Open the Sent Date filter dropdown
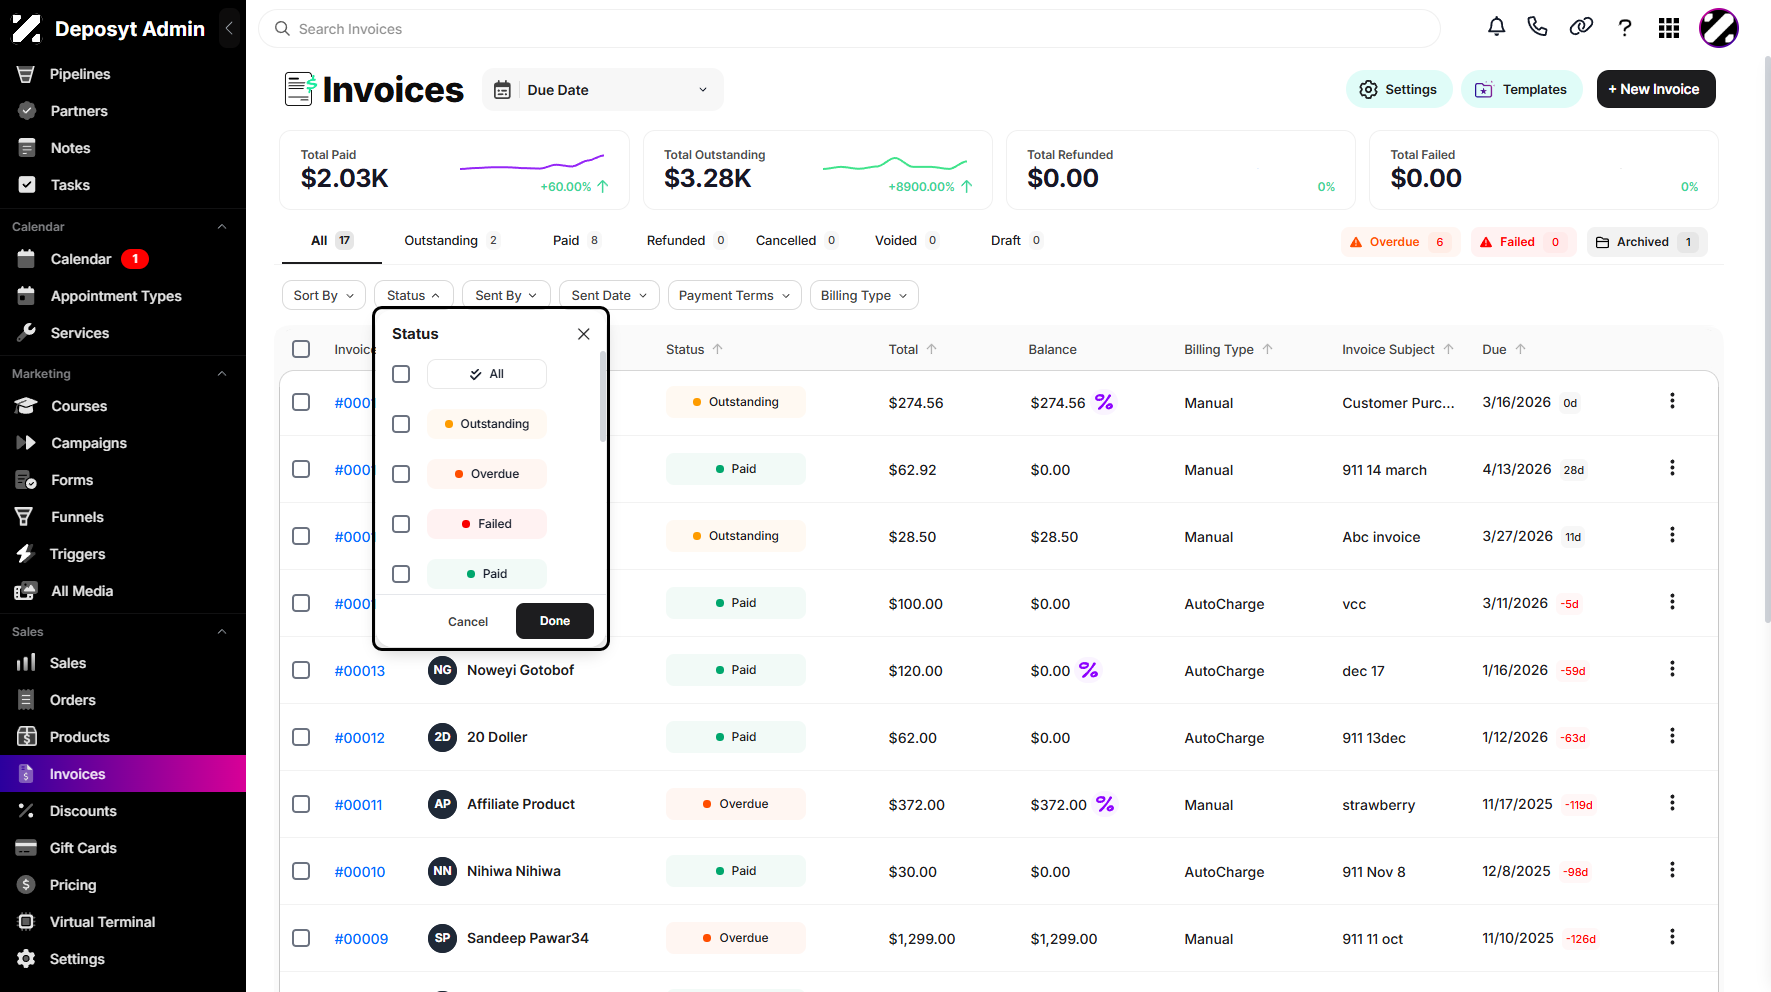 609,295
